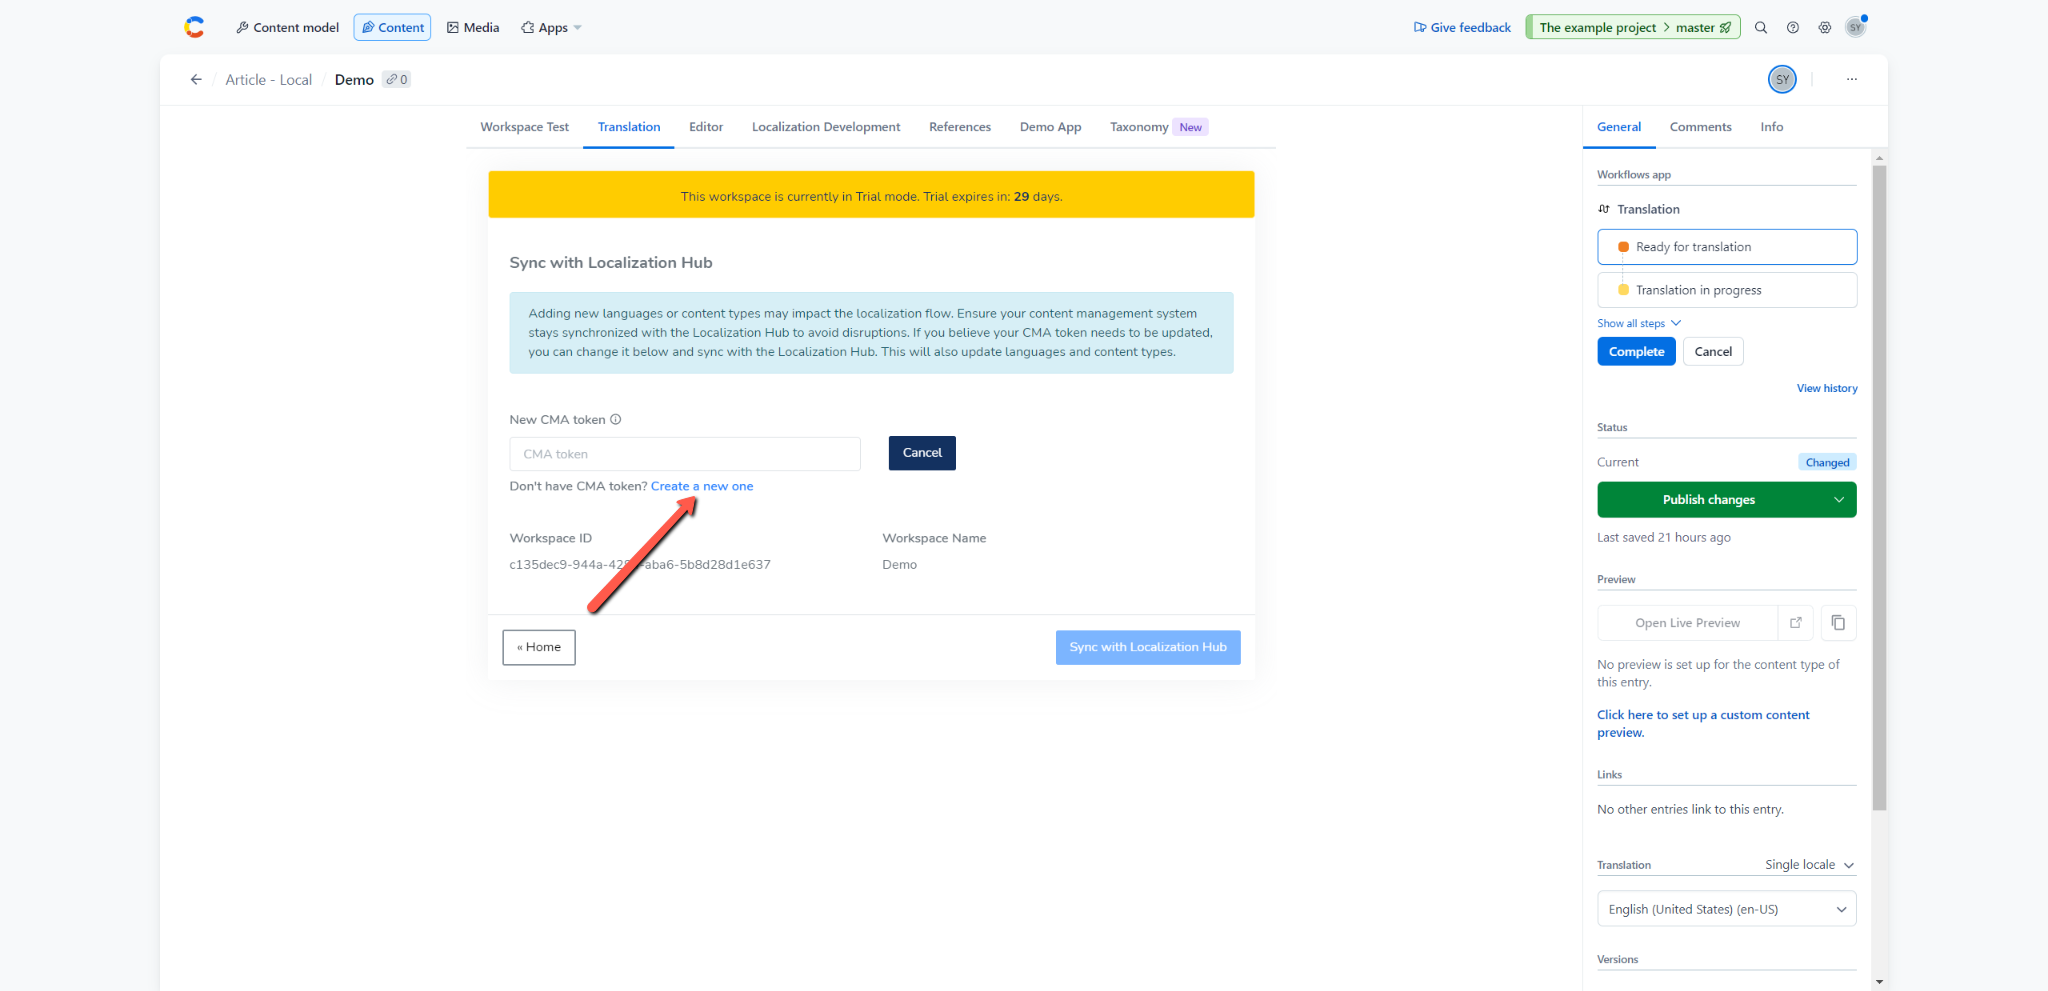The width and height of the screenshot is (2048, 991).
Task: Open the Localization Development tab
Action: 826,127
